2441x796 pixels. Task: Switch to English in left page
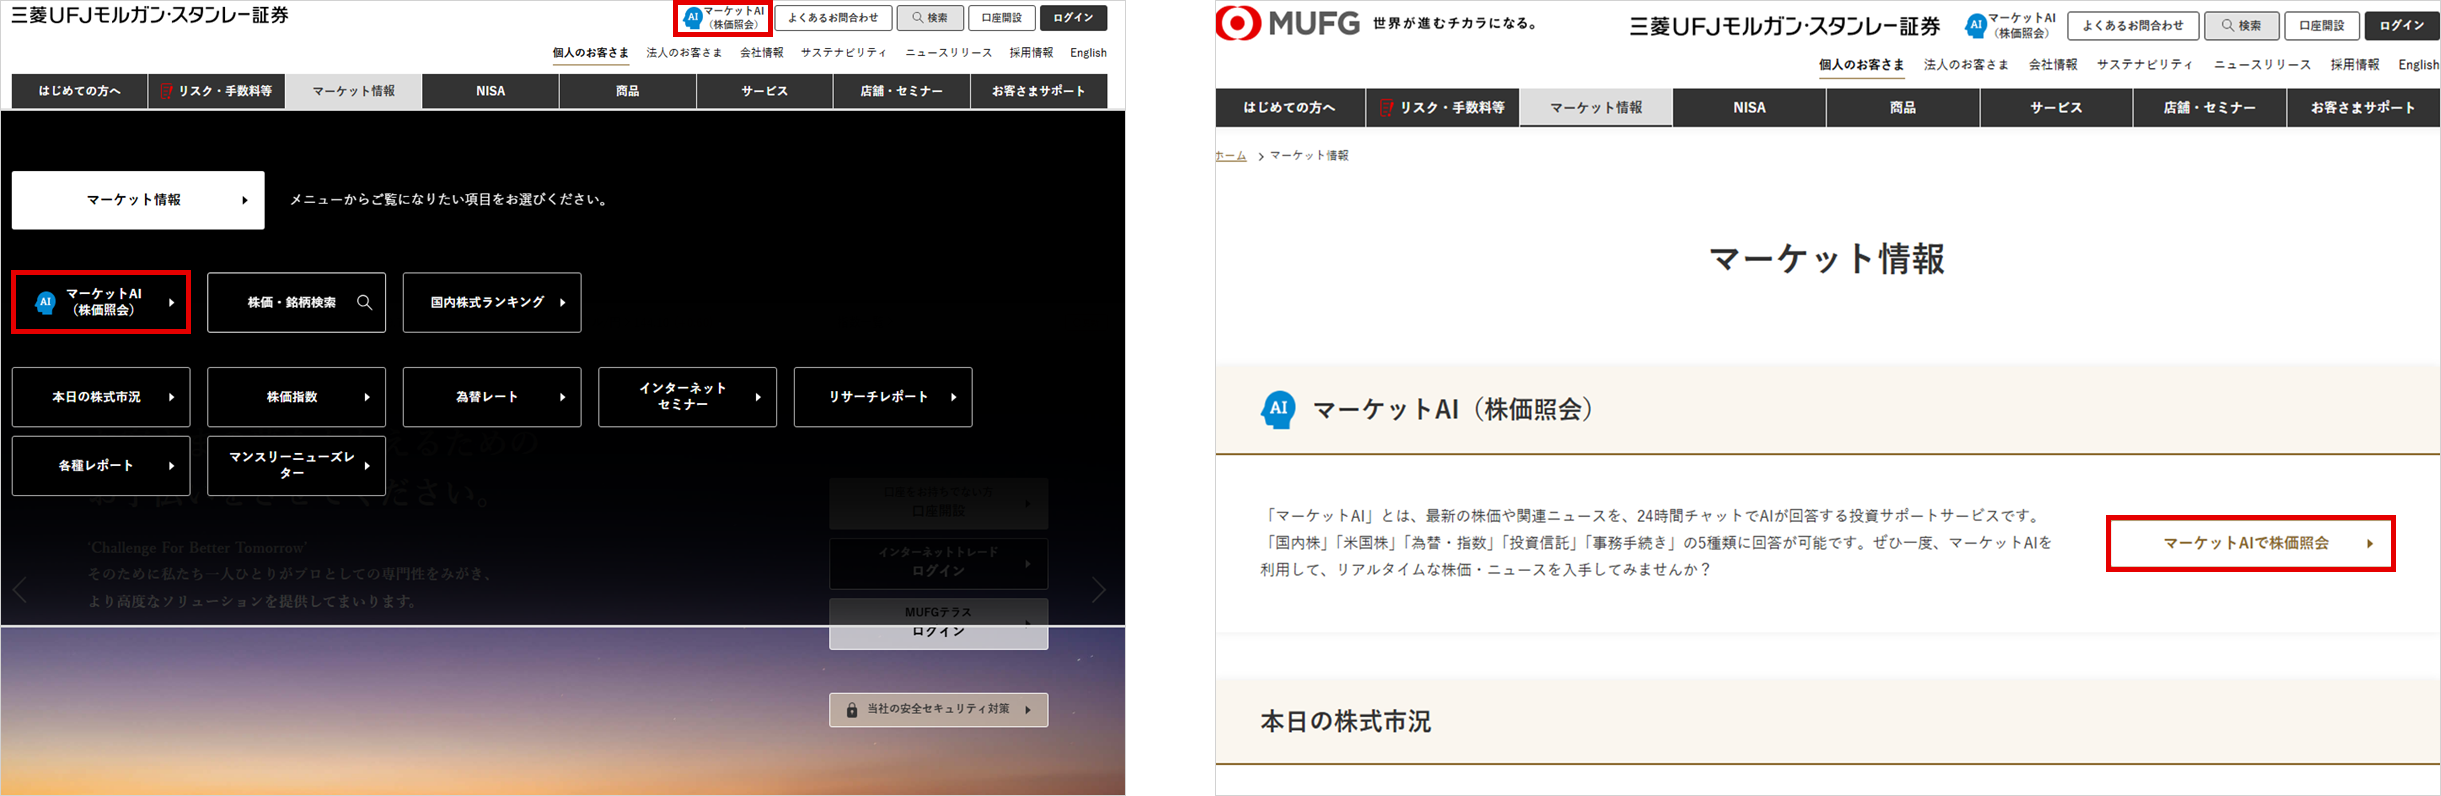coord(1088,53)
